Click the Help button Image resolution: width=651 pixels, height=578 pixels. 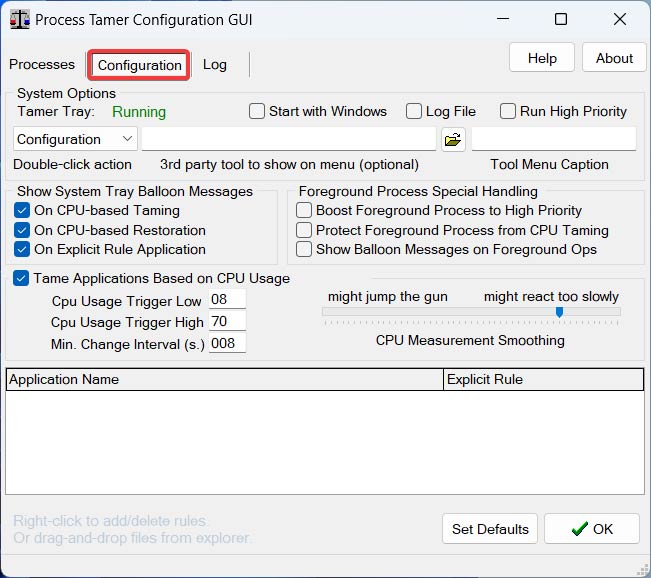542,58
